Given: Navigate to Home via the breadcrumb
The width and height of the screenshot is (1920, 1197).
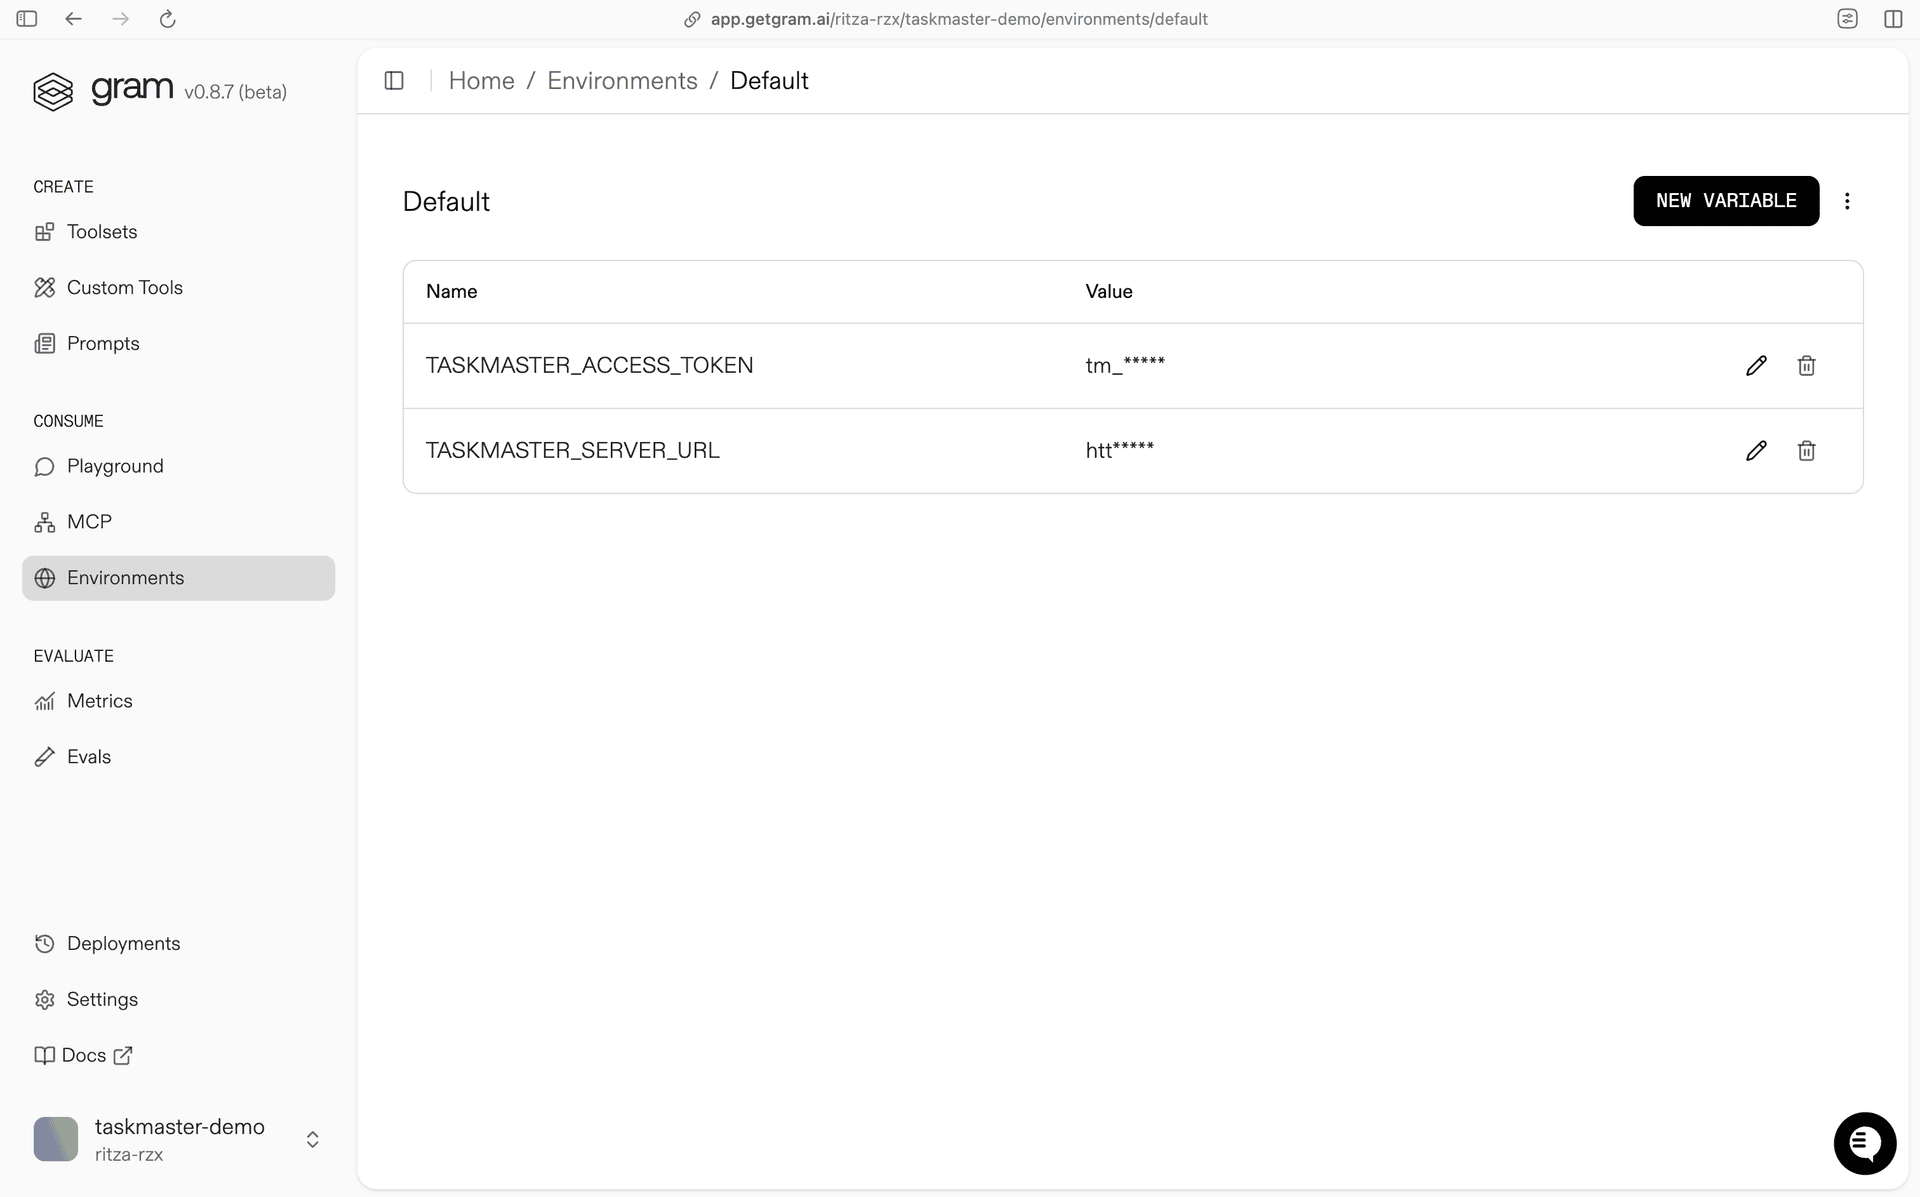Looking at the screenshot, I should 482,80.
